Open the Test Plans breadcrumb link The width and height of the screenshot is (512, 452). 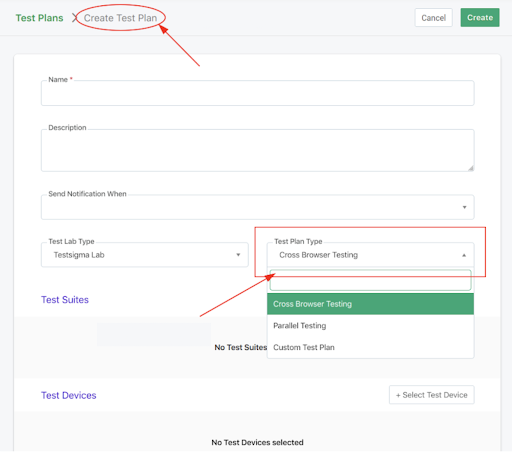[39, 18]
